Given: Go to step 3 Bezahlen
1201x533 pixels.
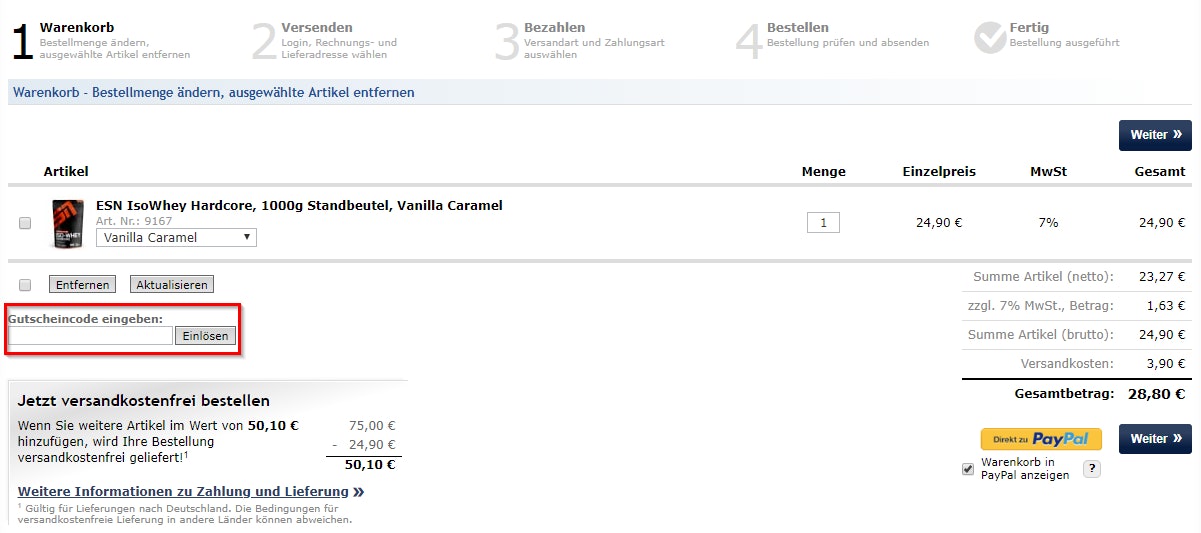Looking at the screenshot, I should tap(580, 41).
